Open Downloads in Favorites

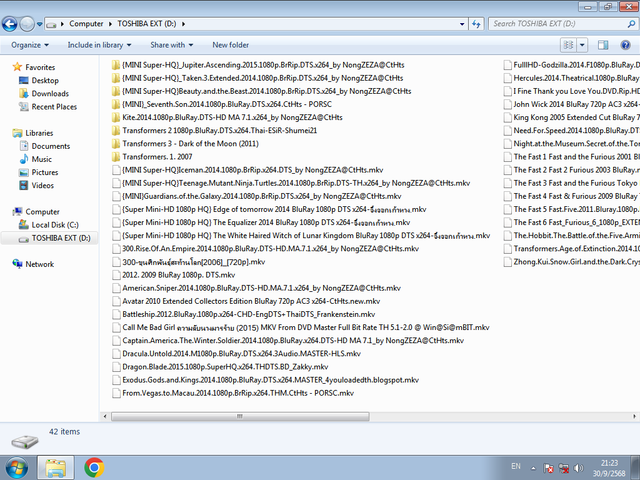(x=50, y=93)
